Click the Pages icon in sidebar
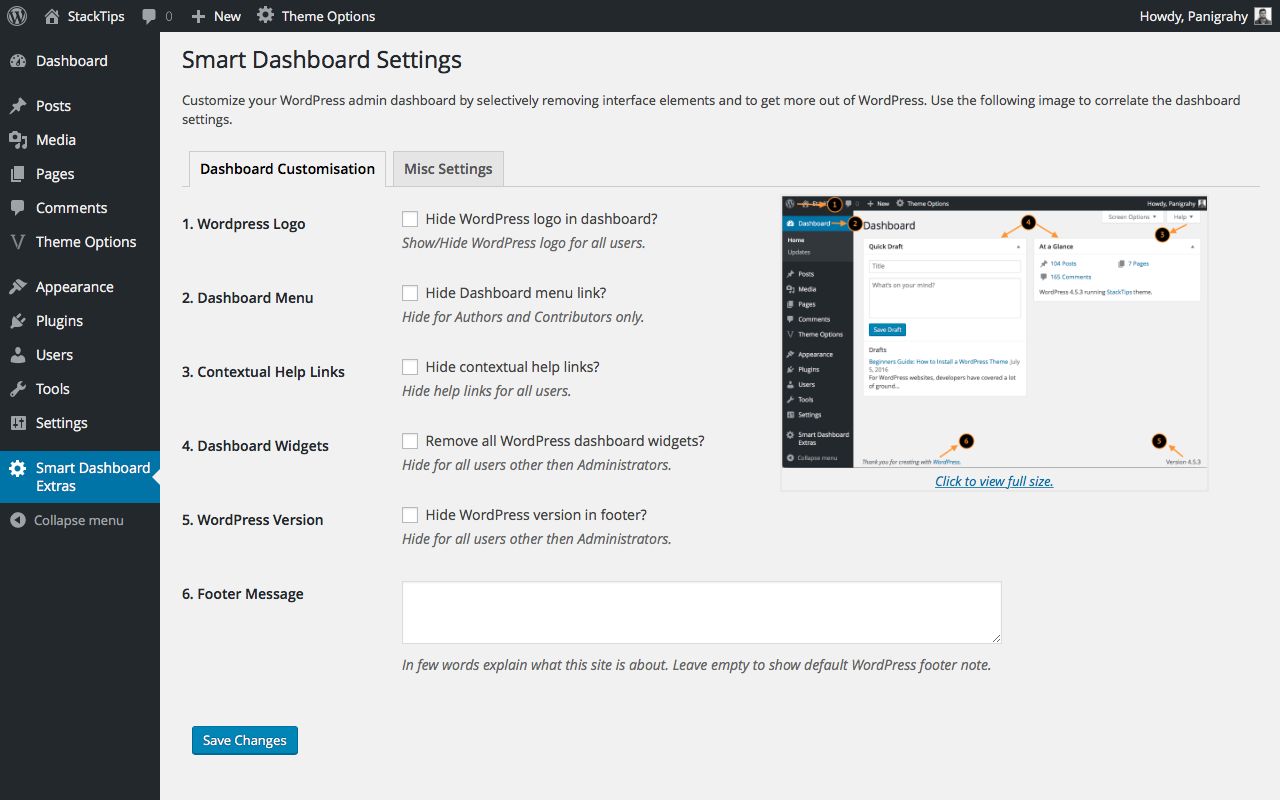Image resolution: width=1280 pixels, height=800 pixels. 18,174
